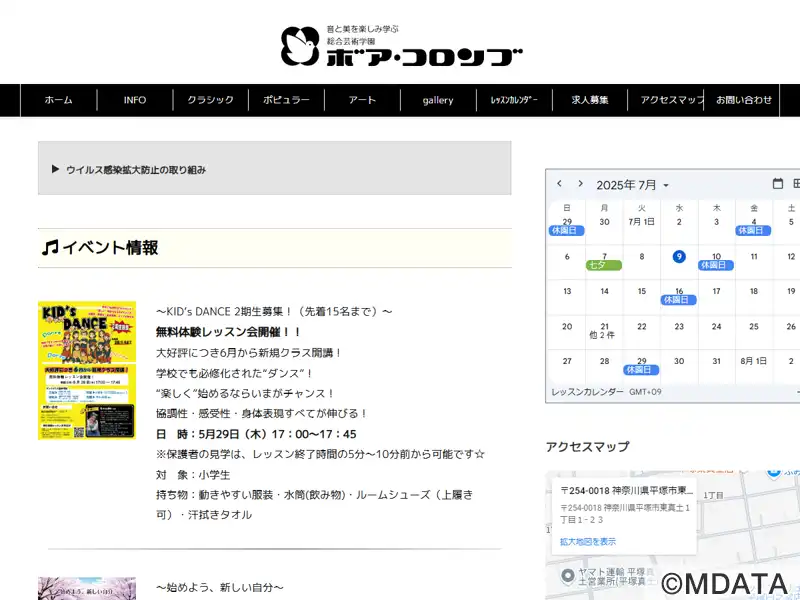
Task: Select highlighted date 9 in calendar
Action: click(679, 257)
